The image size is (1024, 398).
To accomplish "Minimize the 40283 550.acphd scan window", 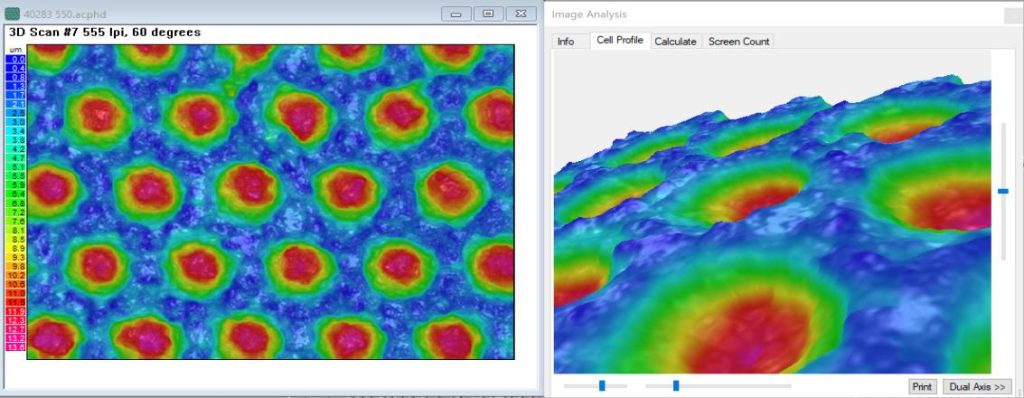I will point(456,14).
